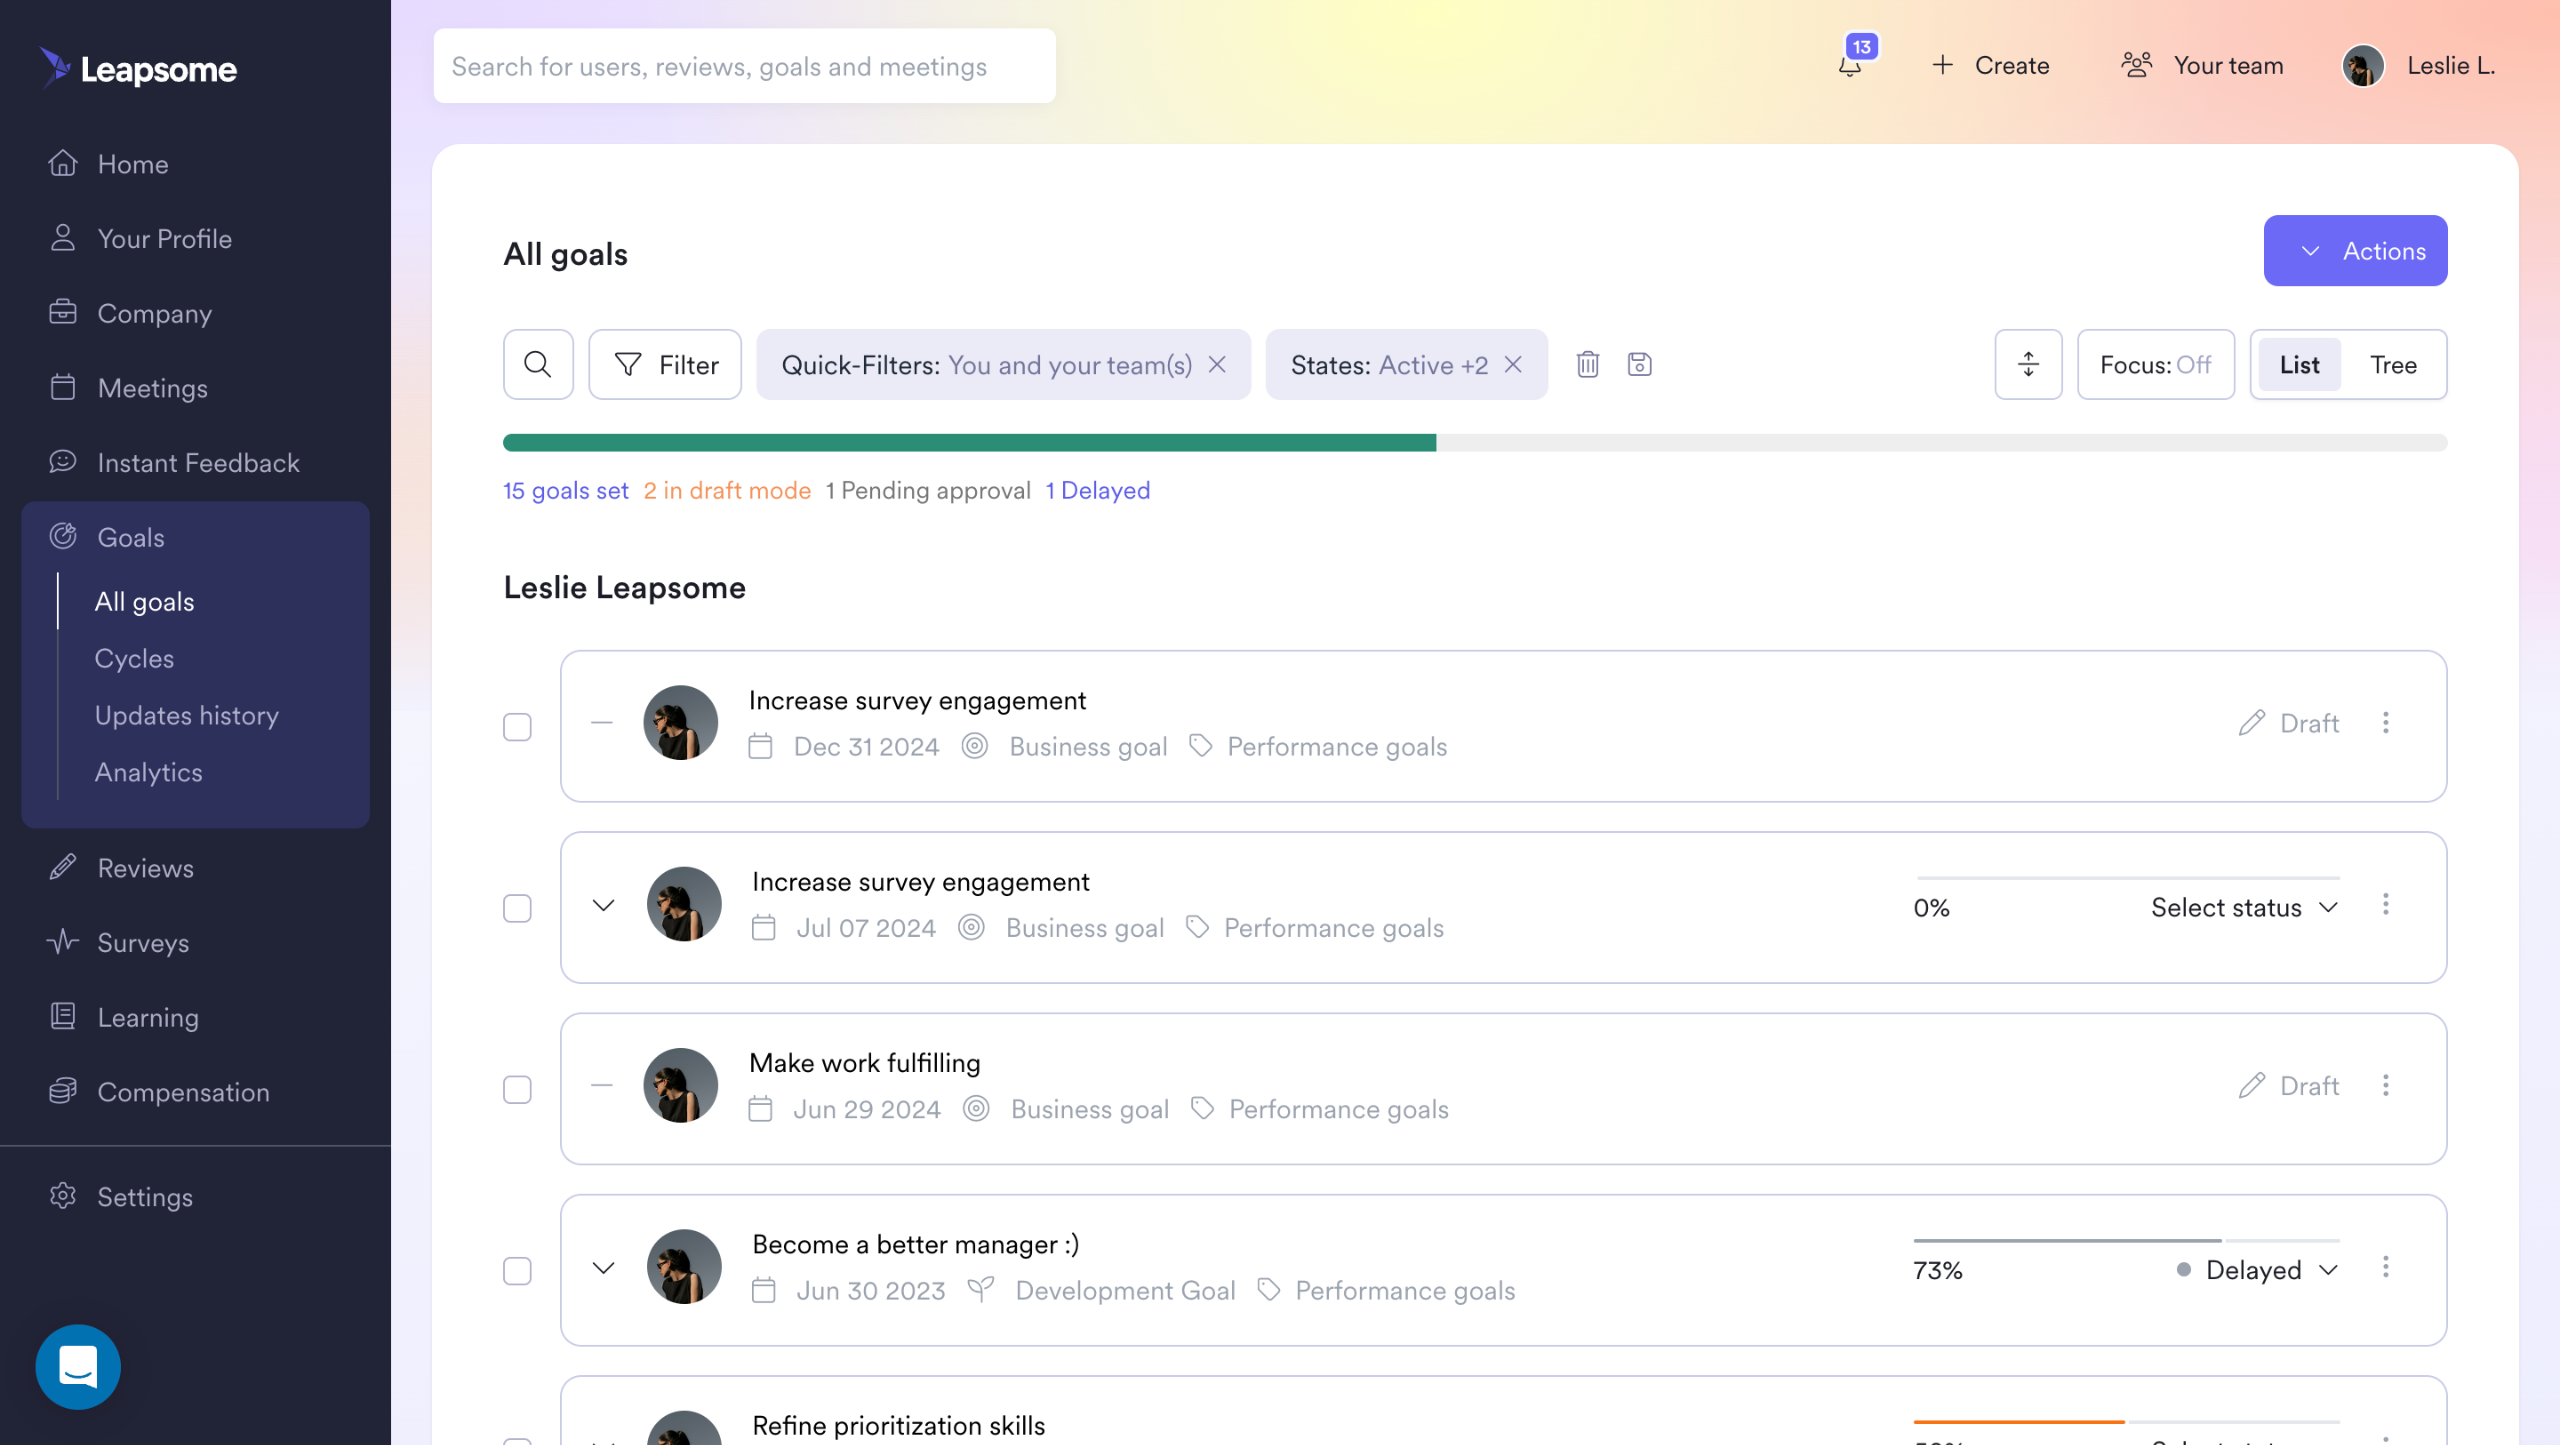This screenshot has width=2560, height=1445.
Task: Toggle the Focus: Off button
Action: coord(2155,364)
